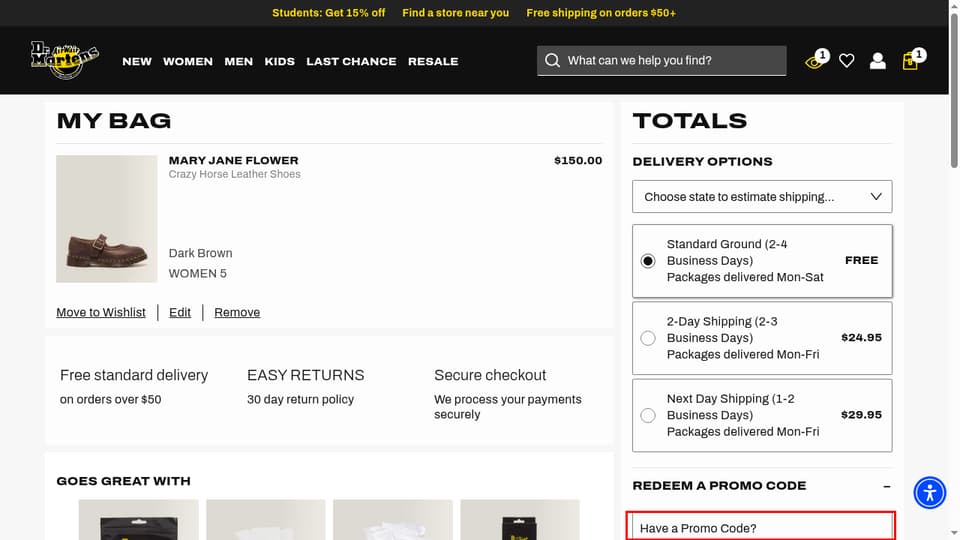Click Free shipping on orders $50+ link
The image size is (960, 540).
tap(601, 13)
